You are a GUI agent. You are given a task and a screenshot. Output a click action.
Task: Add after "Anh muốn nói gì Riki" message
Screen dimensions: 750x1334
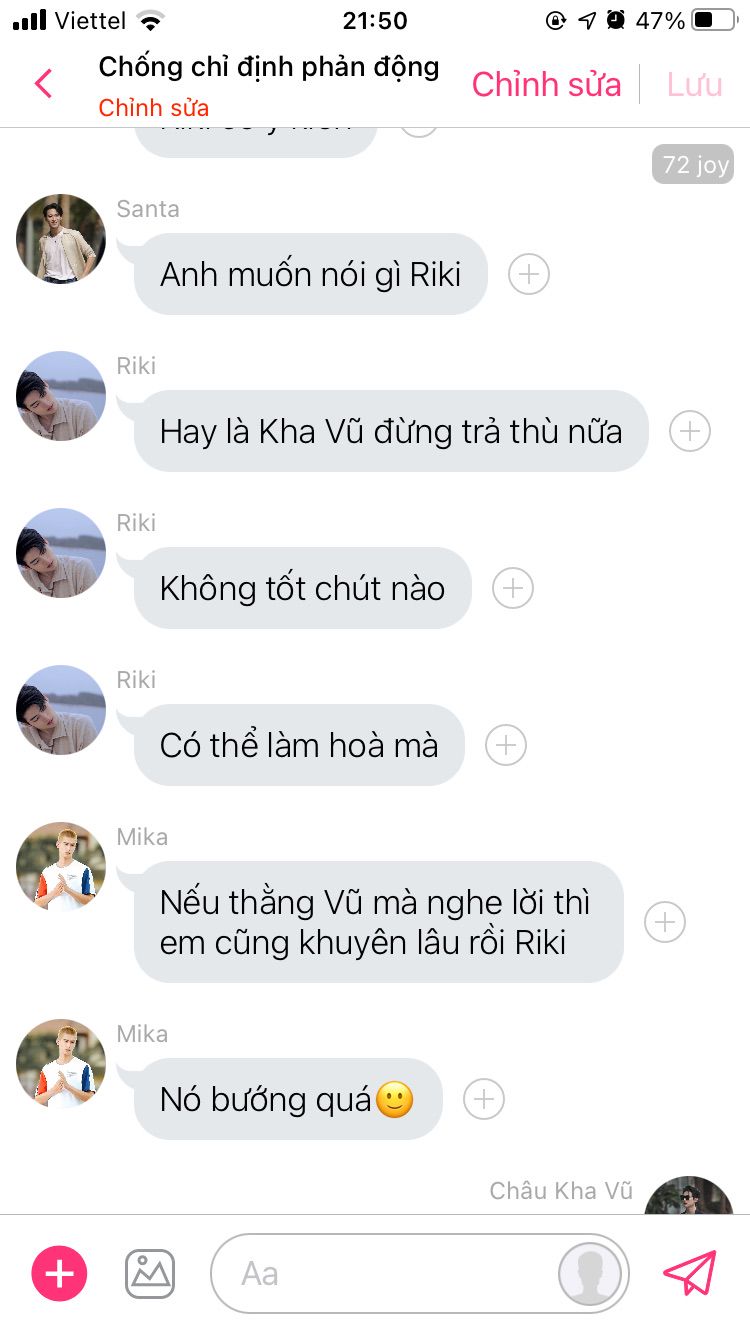tap(529, 274)
